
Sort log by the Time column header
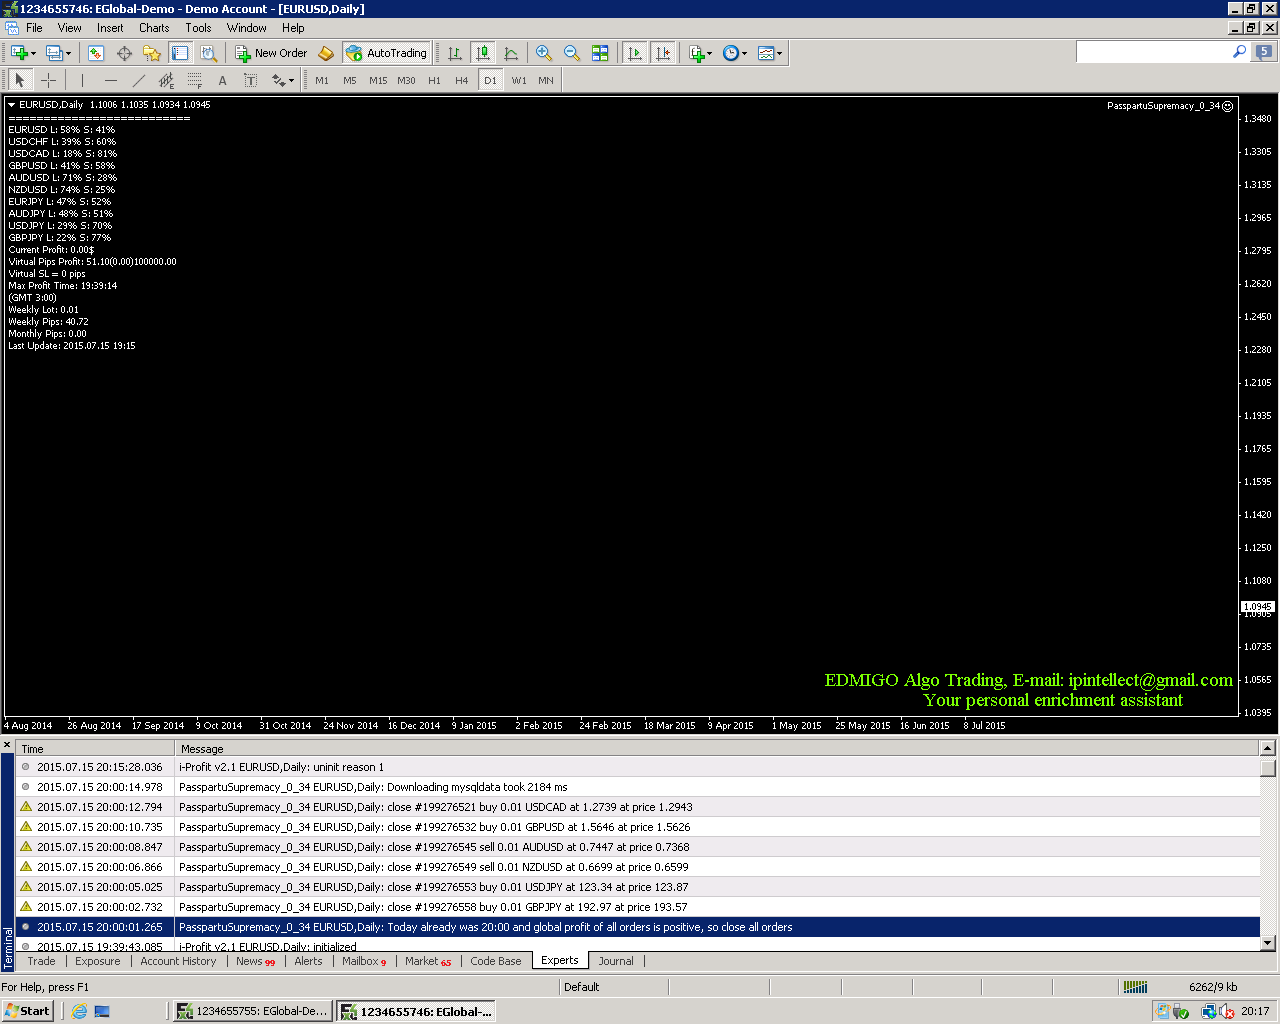96,749
